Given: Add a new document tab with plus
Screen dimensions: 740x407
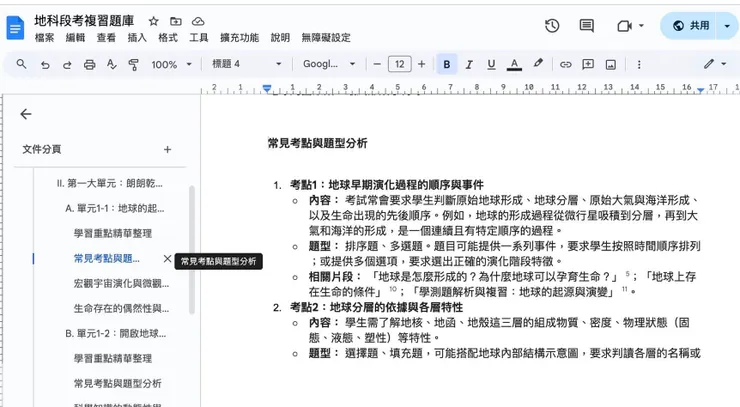Looking at the screenshot, I should tap(167, 149).
